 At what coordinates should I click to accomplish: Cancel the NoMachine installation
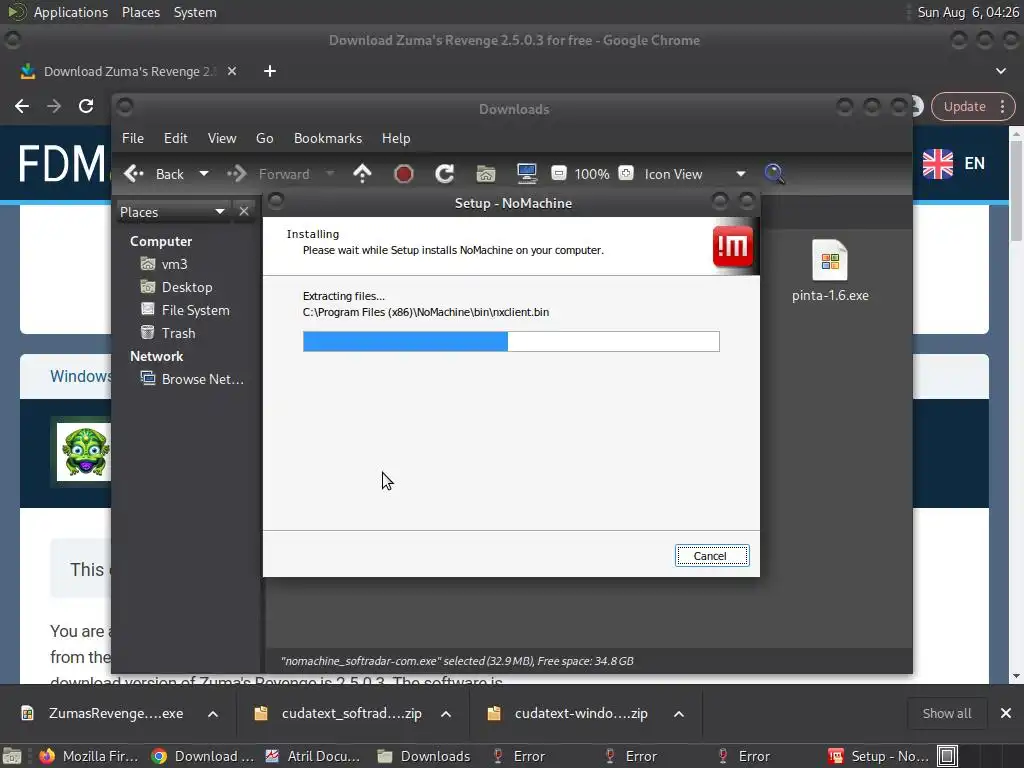(712, 556)
